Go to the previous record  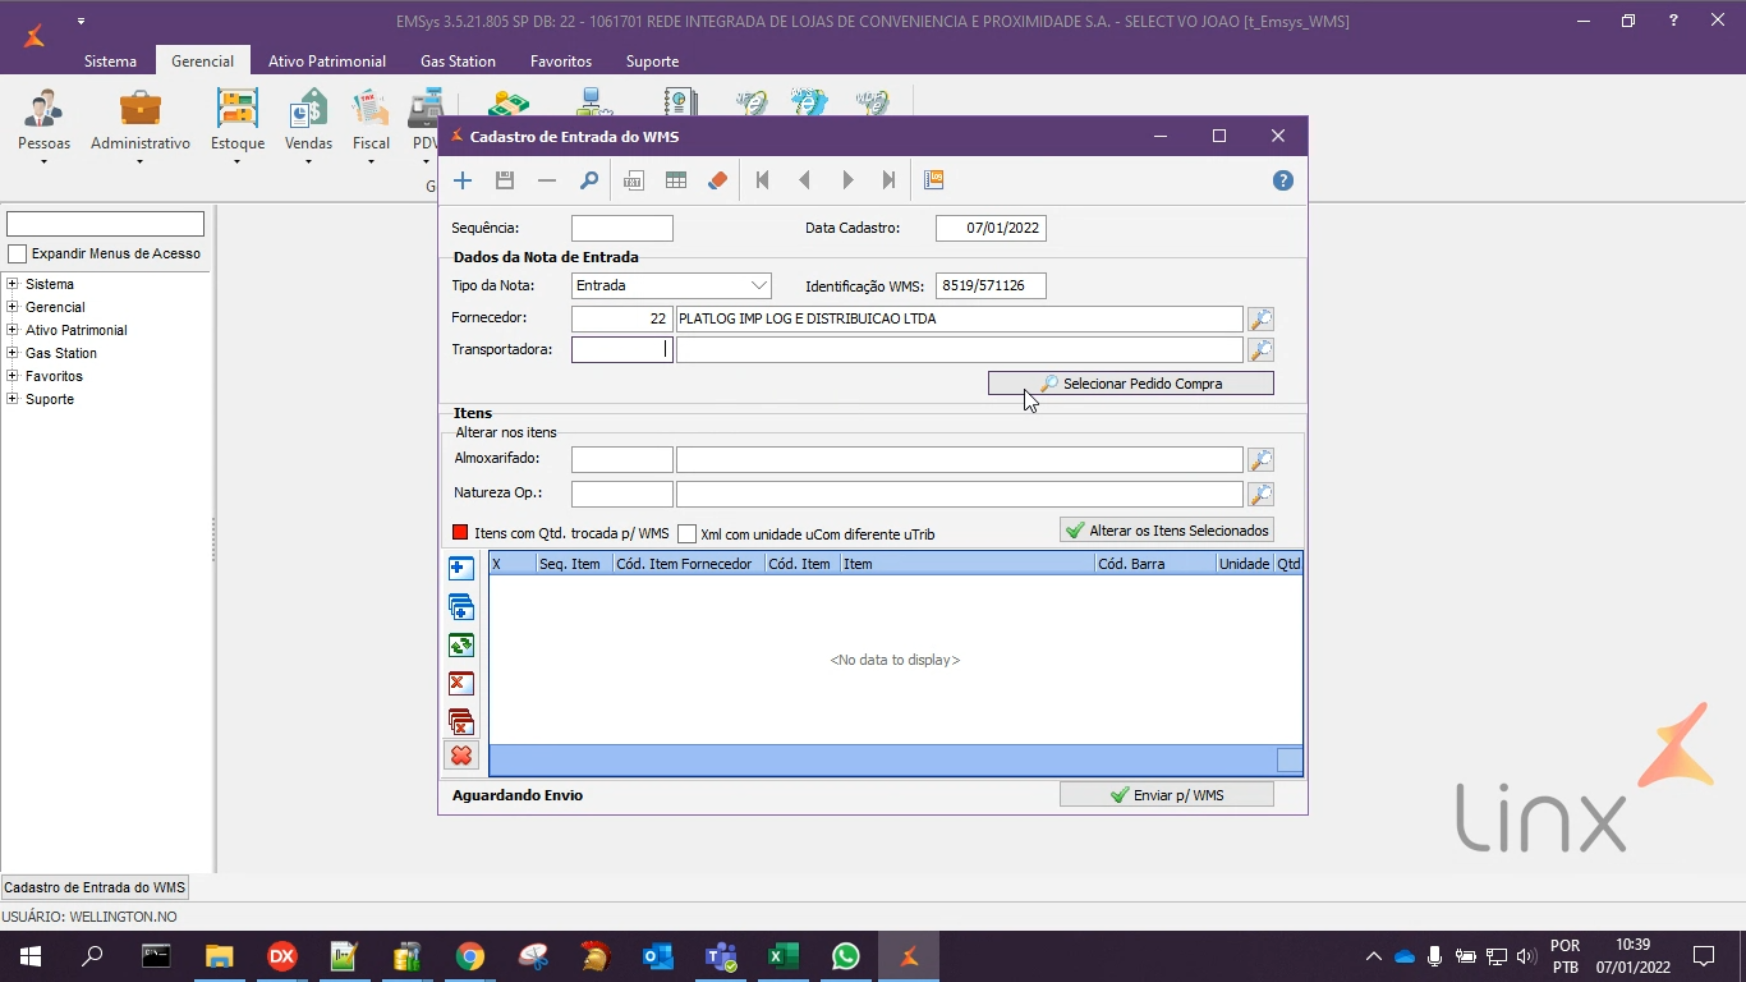[805, 181]
